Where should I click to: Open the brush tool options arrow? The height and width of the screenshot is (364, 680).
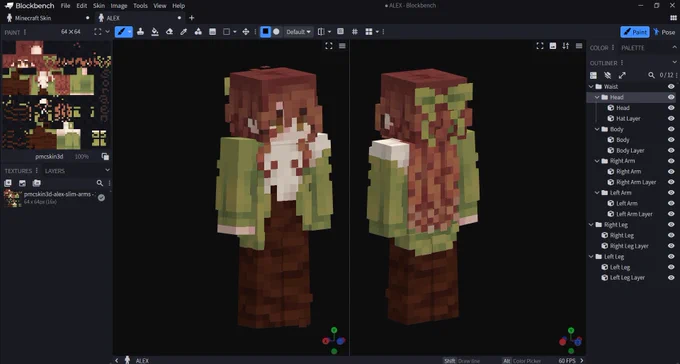(x=130, y=32)
